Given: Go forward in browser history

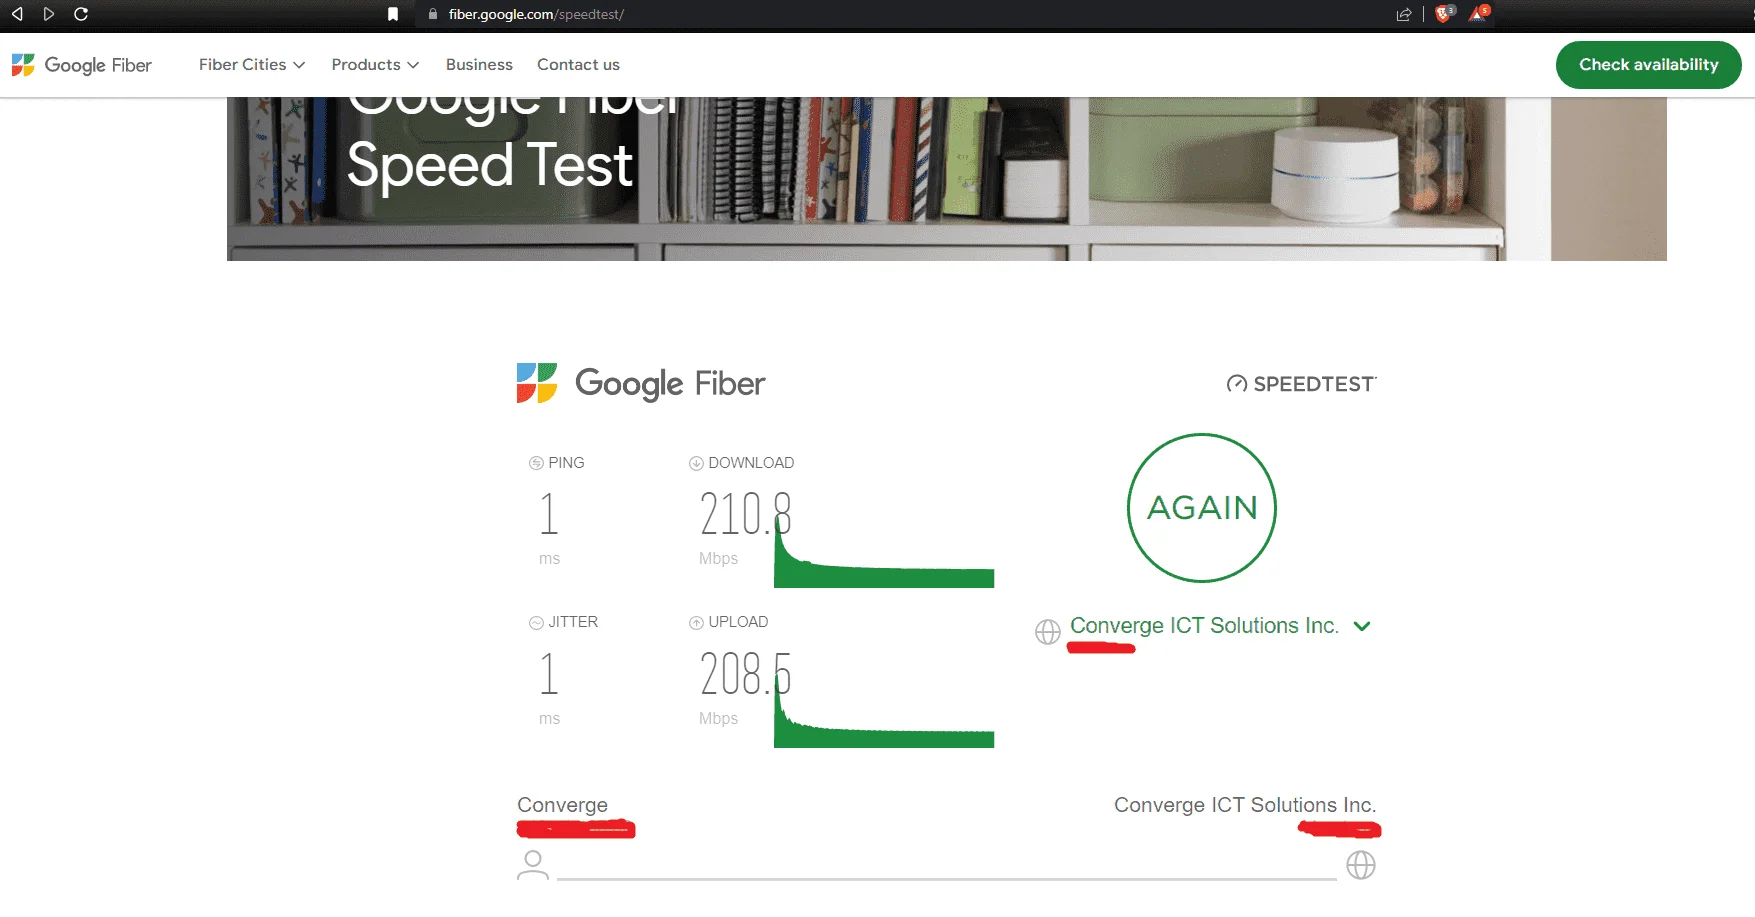Looking at the screenshot, I should click(x=48, y=14).
